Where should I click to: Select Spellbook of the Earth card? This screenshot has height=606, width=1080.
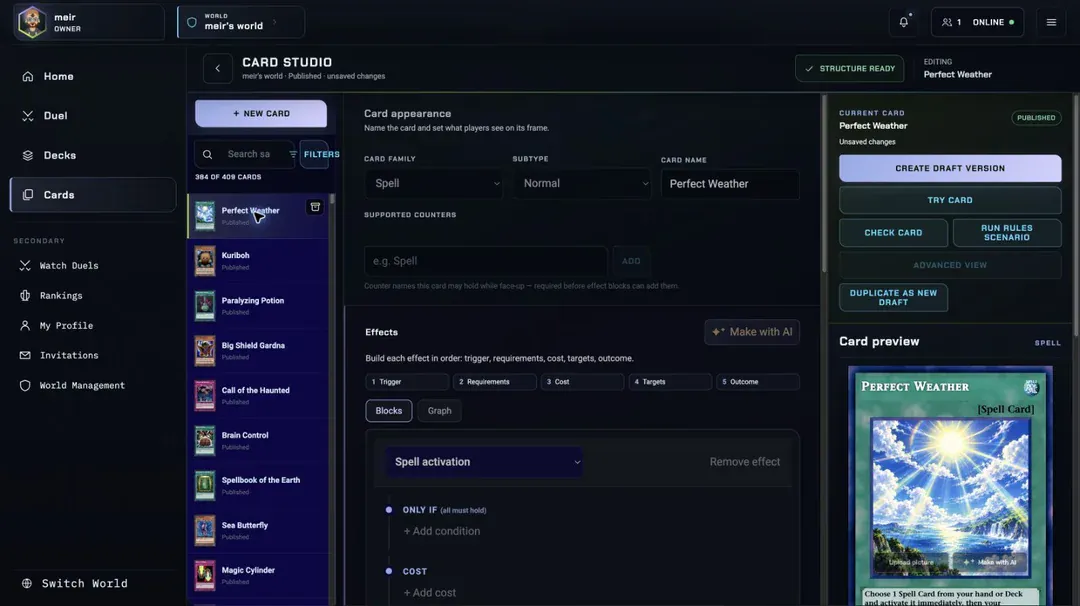(x=258, y=485)
